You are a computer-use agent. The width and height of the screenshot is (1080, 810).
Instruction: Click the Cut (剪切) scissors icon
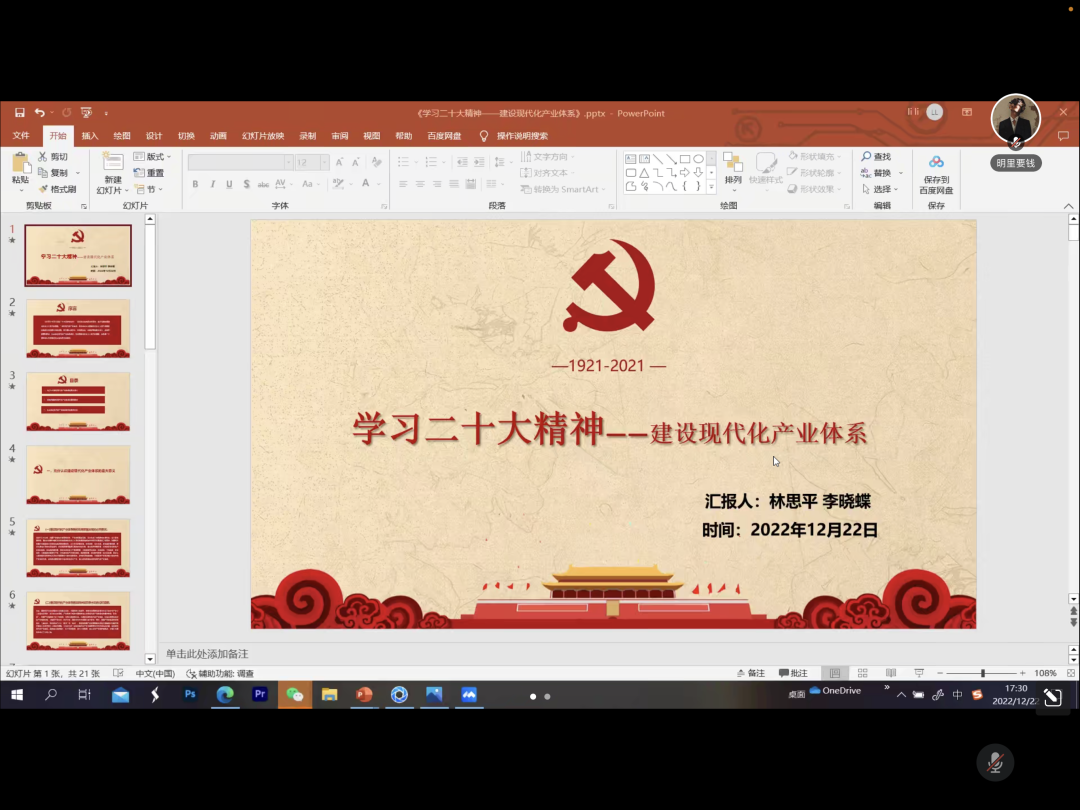tap(43, 157)
